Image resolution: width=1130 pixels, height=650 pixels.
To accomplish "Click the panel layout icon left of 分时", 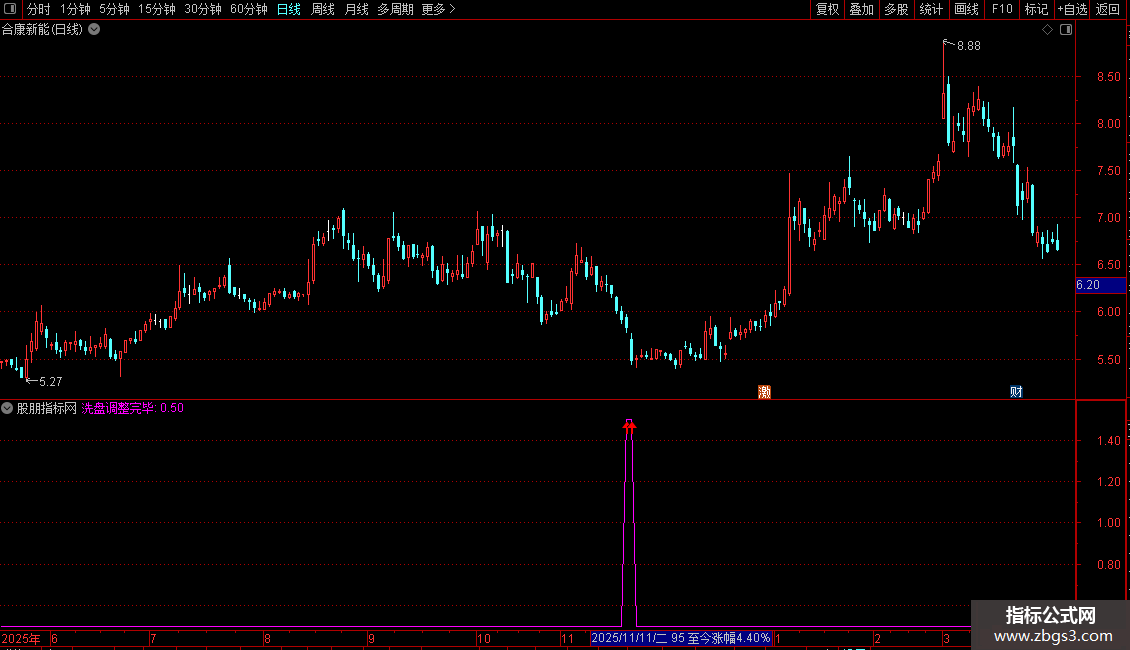I will pos(10,9).
